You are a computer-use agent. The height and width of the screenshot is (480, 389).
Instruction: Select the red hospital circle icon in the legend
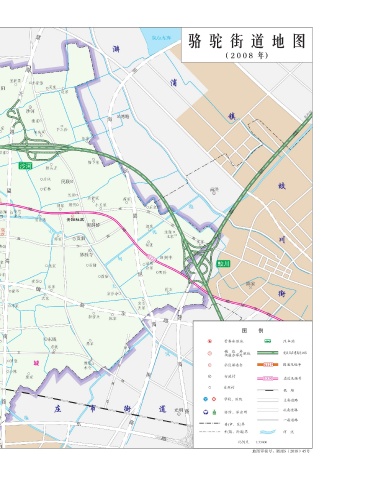[x=214, y=399]
